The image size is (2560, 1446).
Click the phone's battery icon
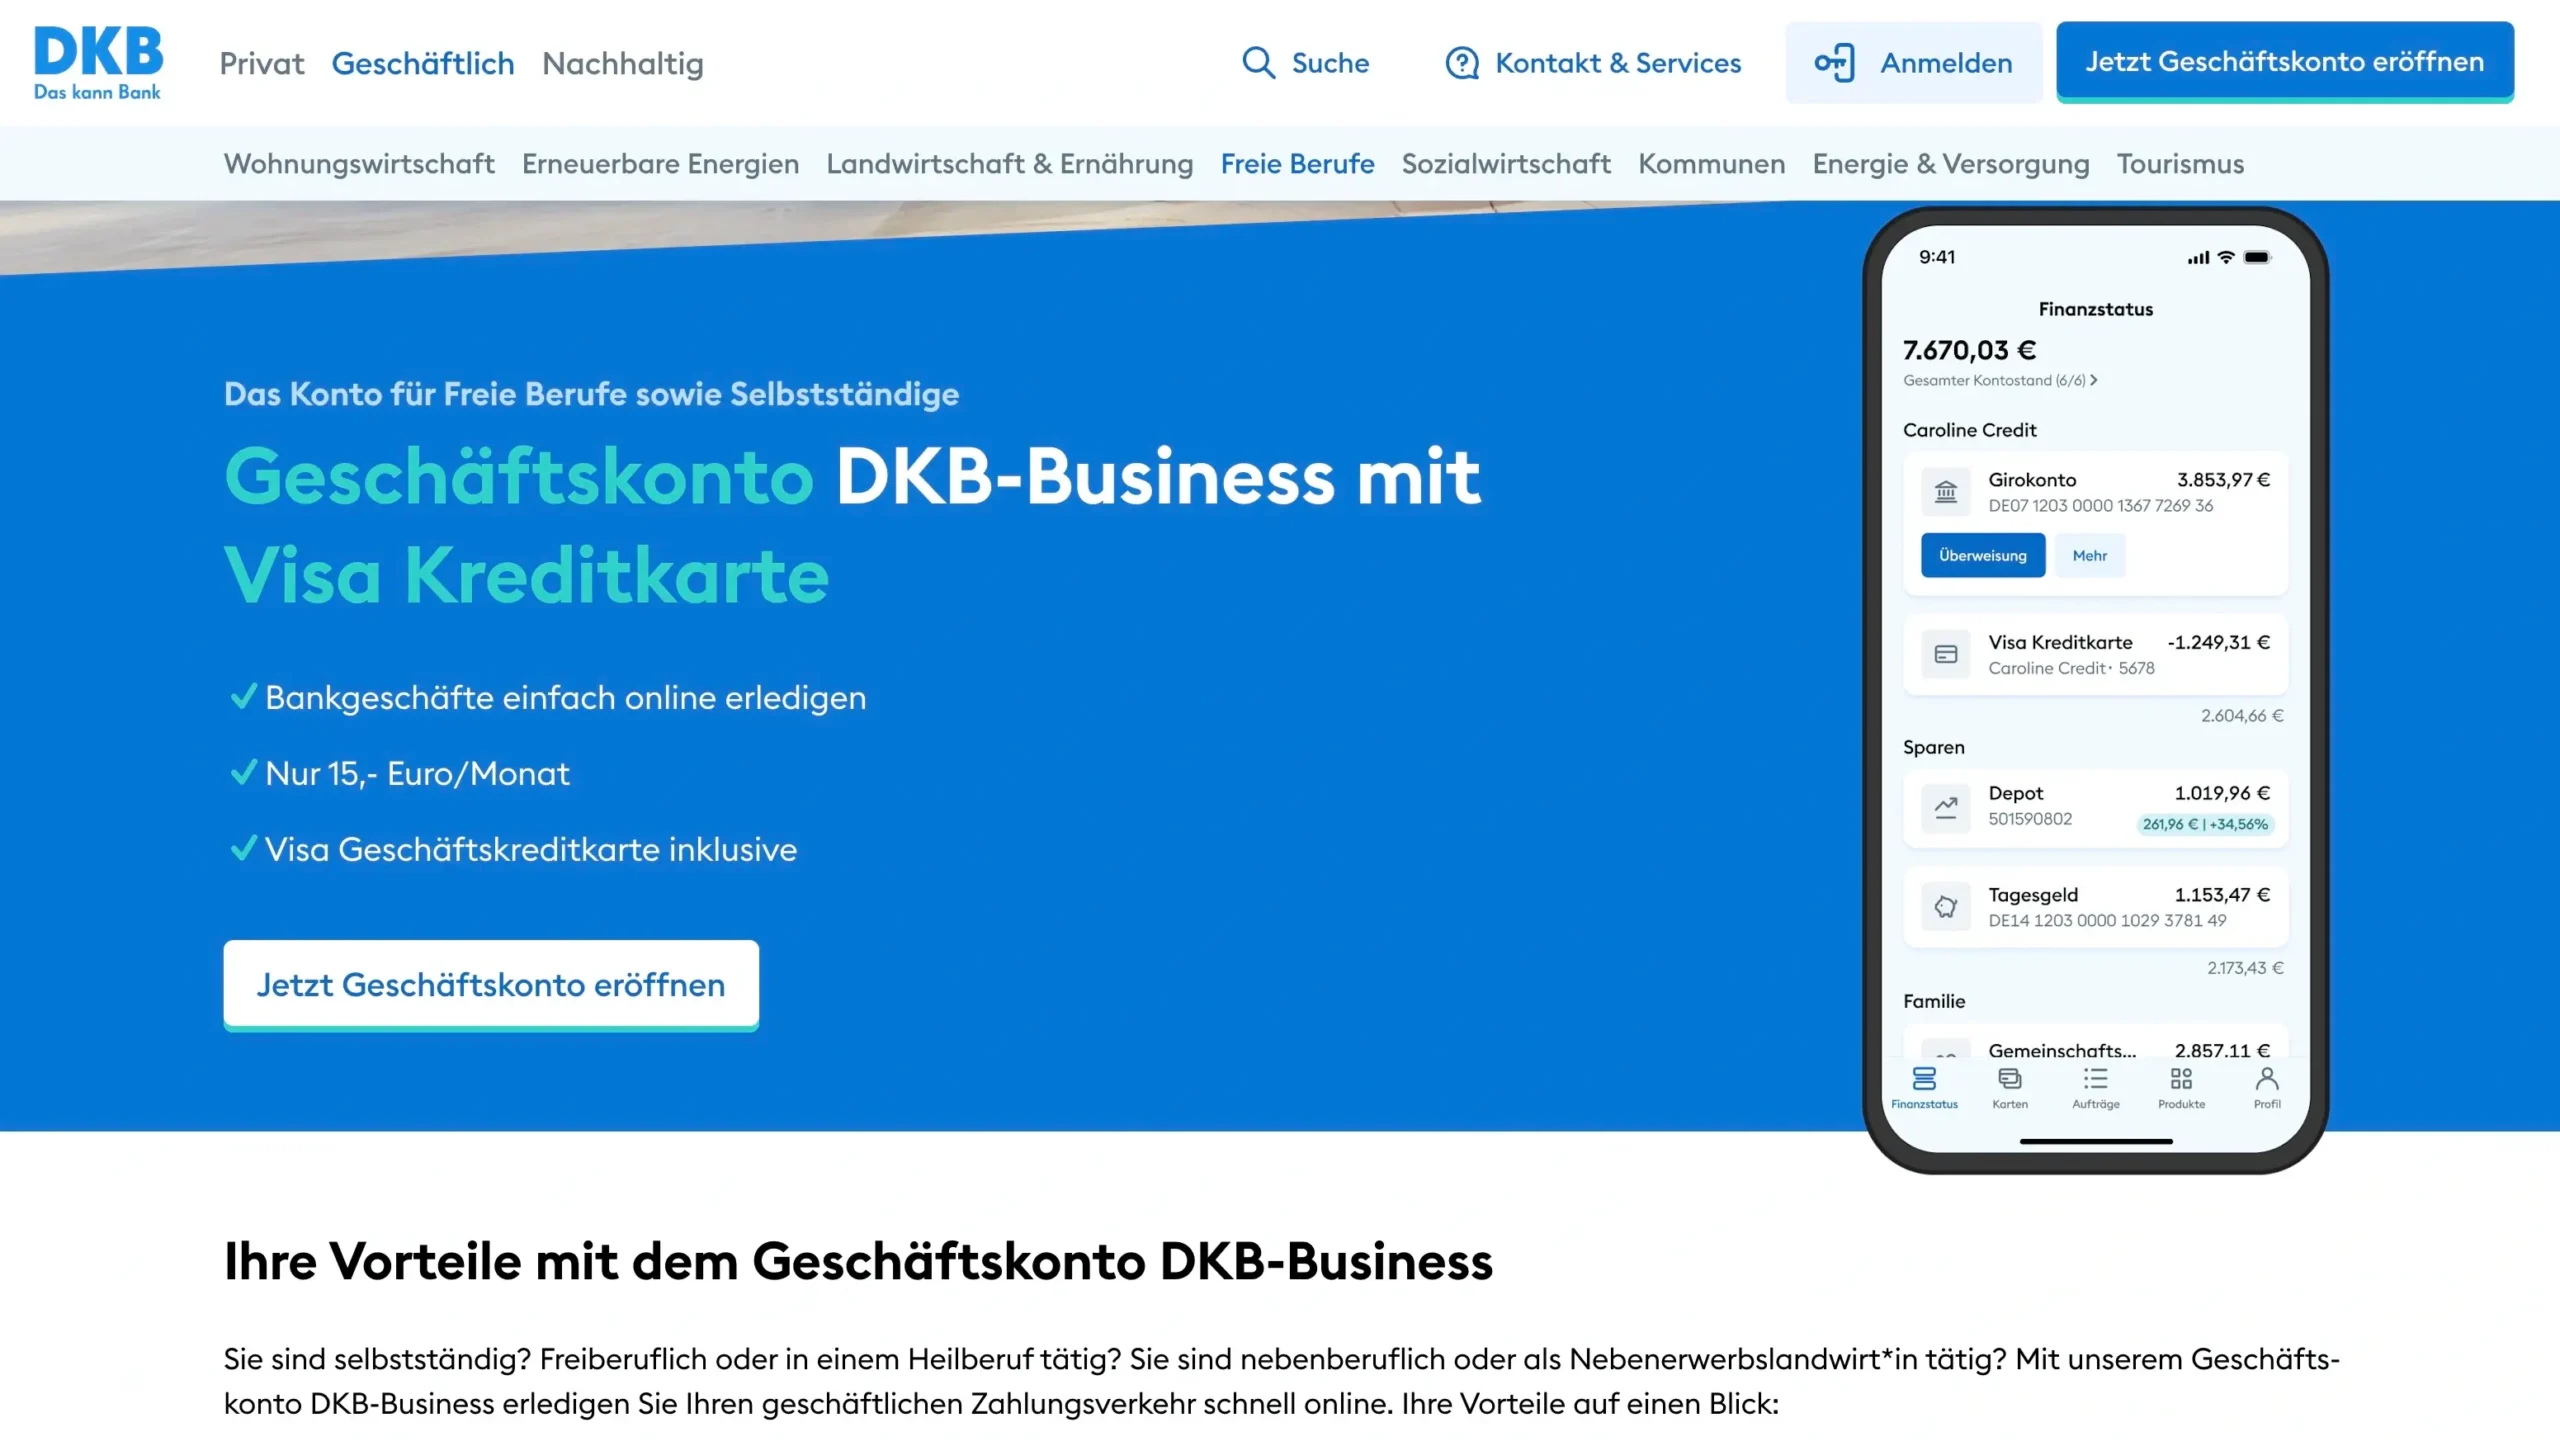(2258, 257)
